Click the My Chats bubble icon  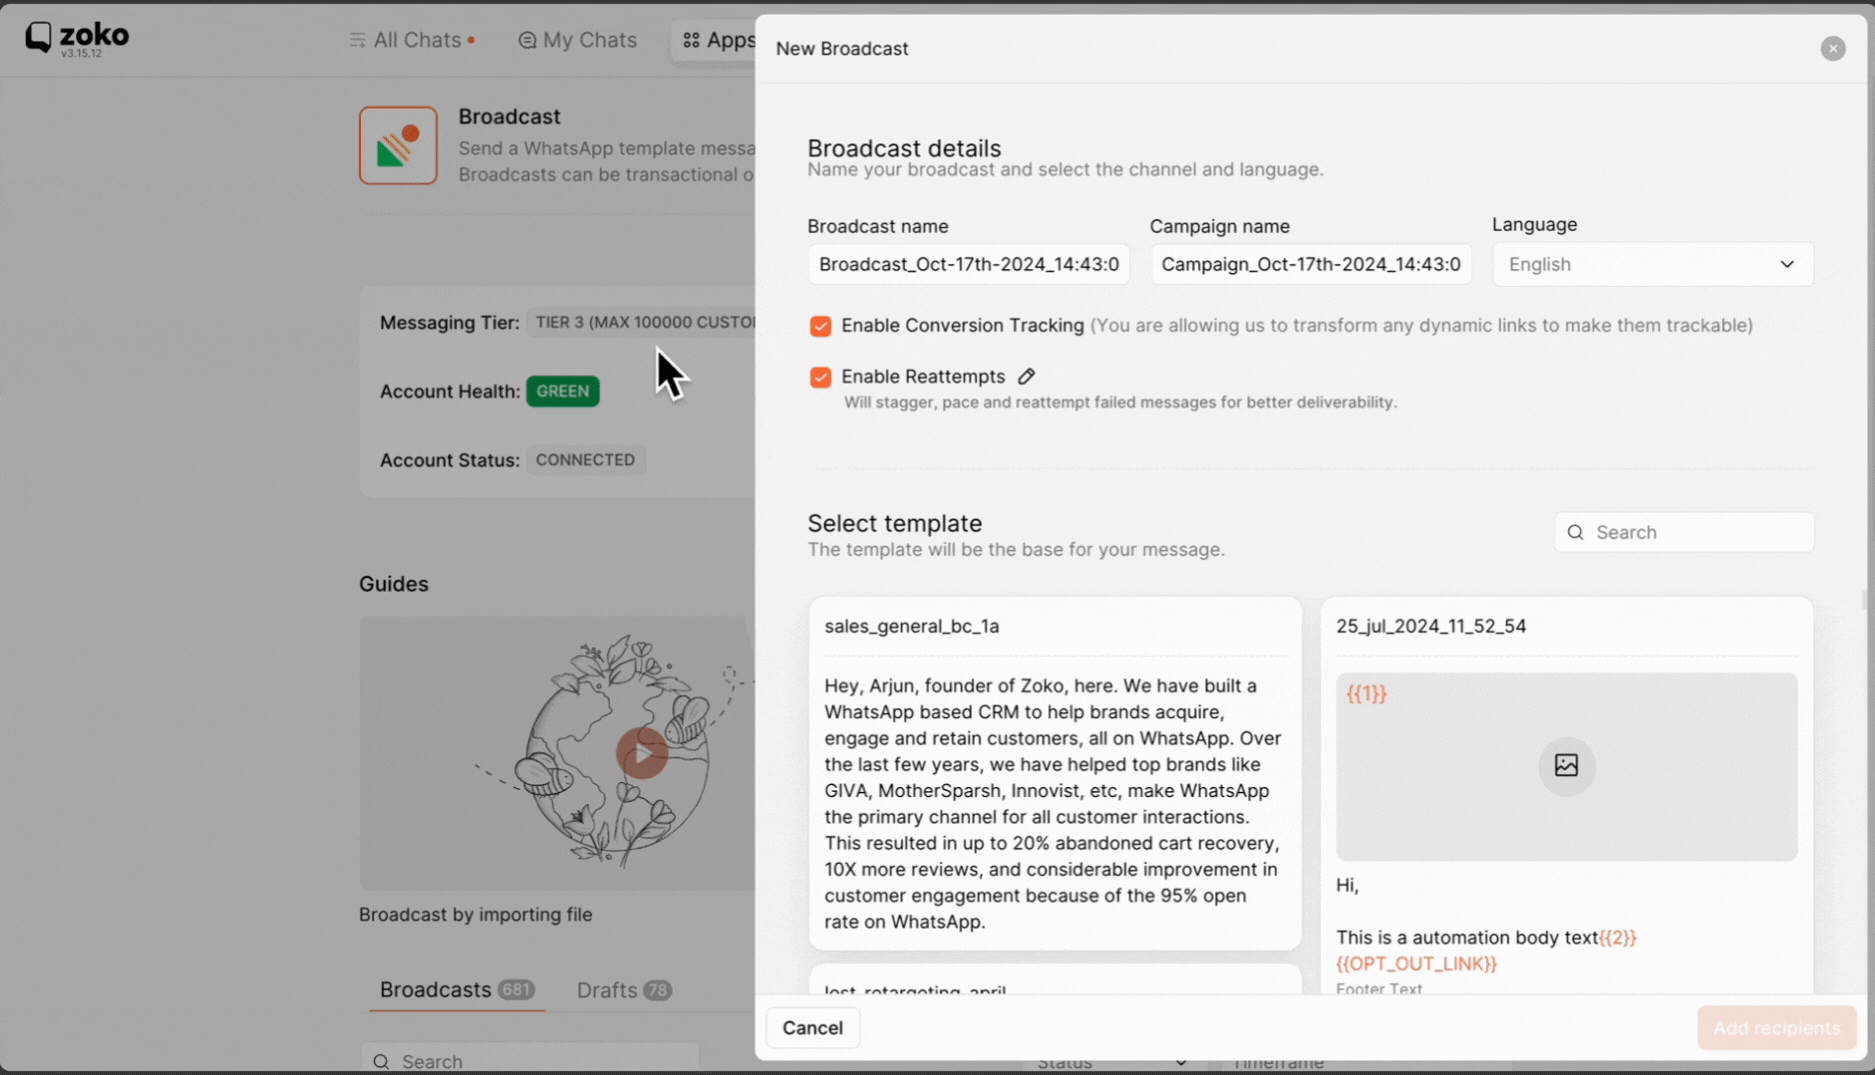pyautogui.click(x=527, y=40)
